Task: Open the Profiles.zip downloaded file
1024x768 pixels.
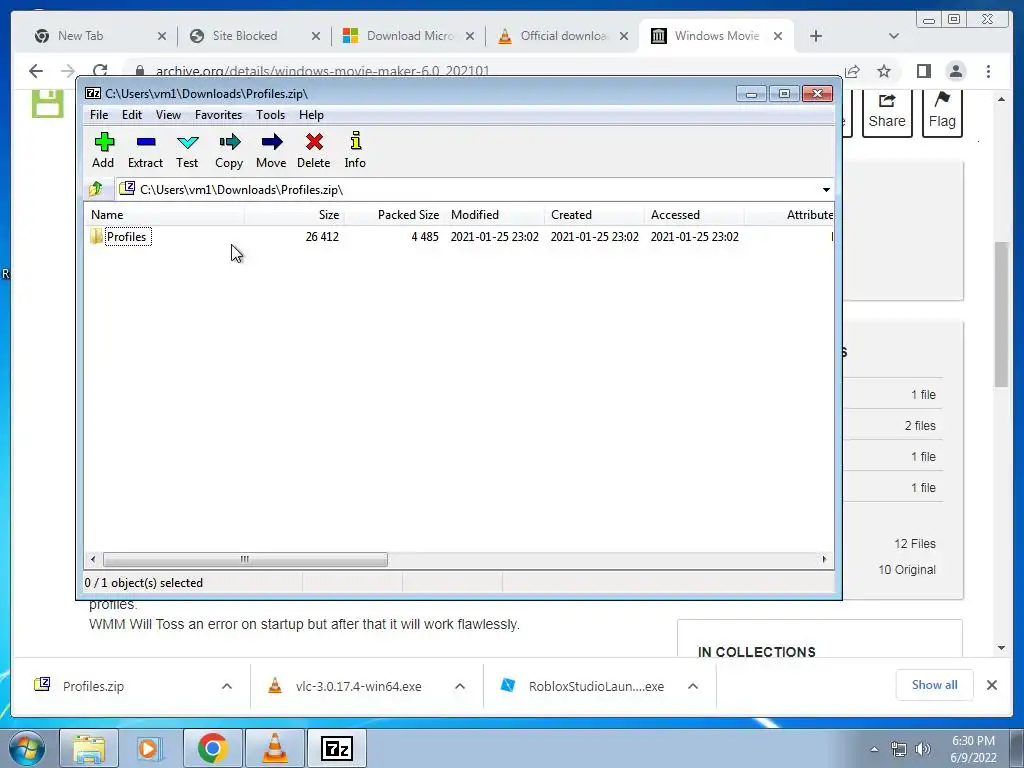Action: coord(93,686)
